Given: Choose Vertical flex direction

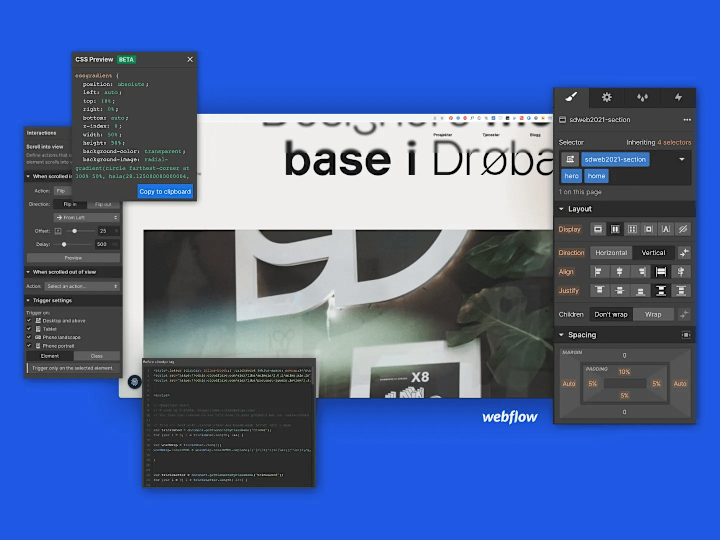Looking at the screenshot, I should (653, 253).
